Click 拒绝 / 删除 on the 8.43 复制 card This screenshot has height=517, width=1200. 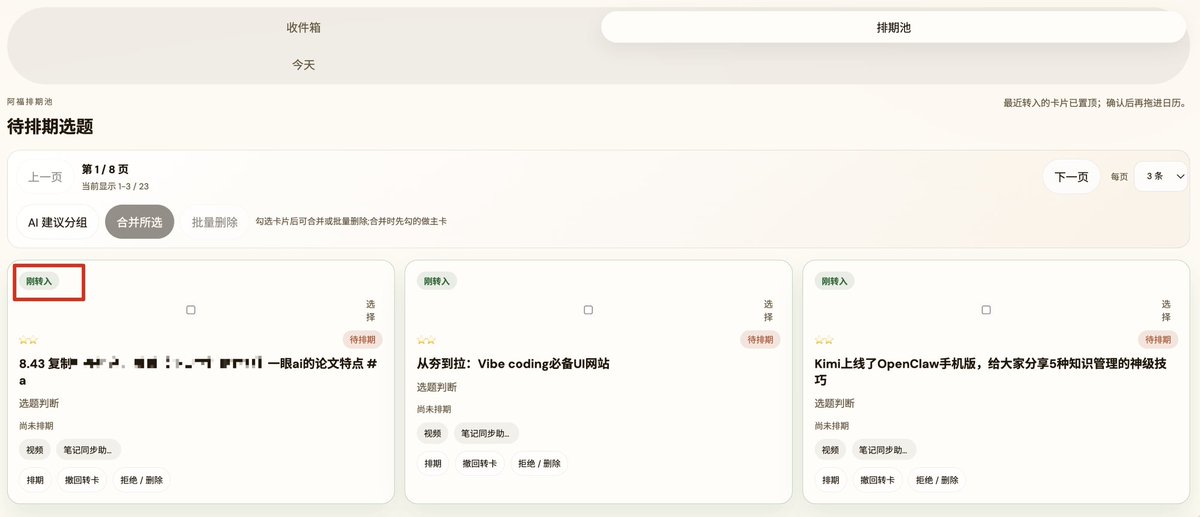click(x=142, y=480)
